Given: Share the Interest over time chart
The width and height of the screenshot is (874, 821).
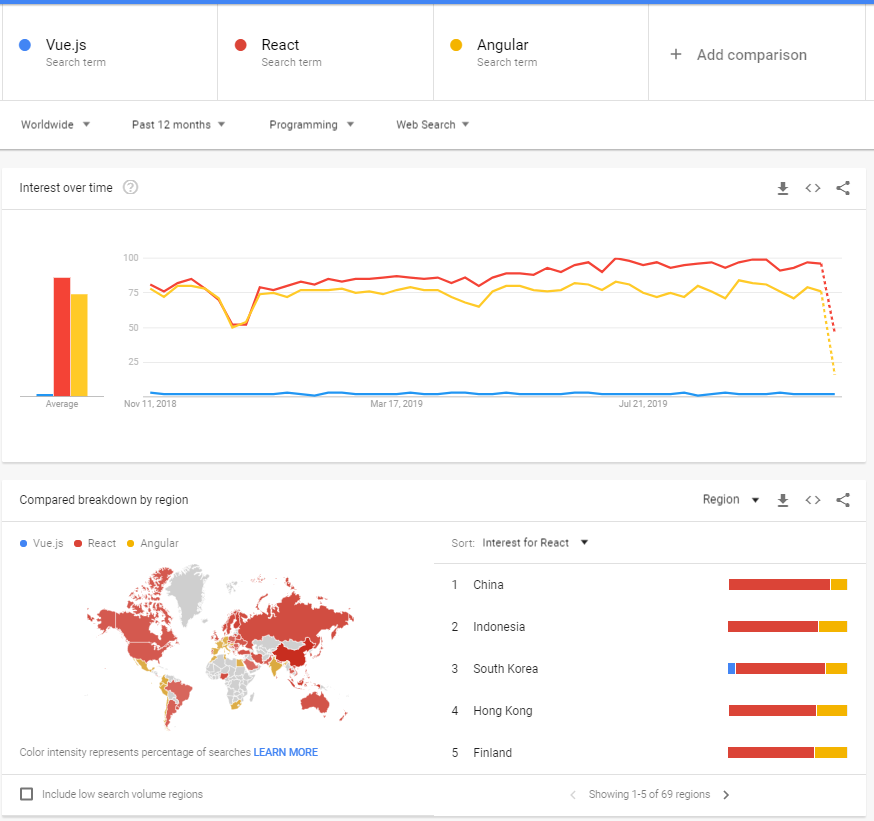Looking at the screenshot, I should [843, 188].
